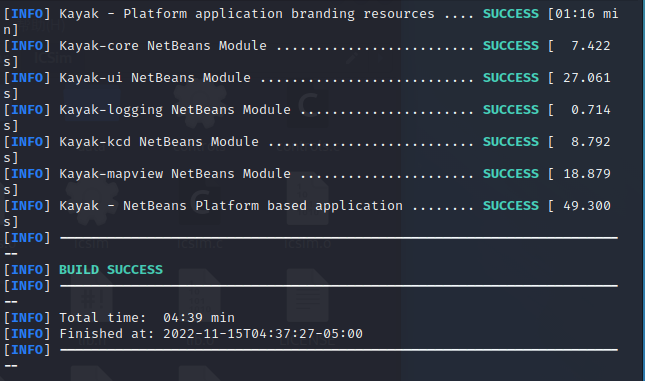645x381 pixels.
Task: Click SUCCESS on the Kayak-core line
Action: pyautogui.click(x=510, y=46)
